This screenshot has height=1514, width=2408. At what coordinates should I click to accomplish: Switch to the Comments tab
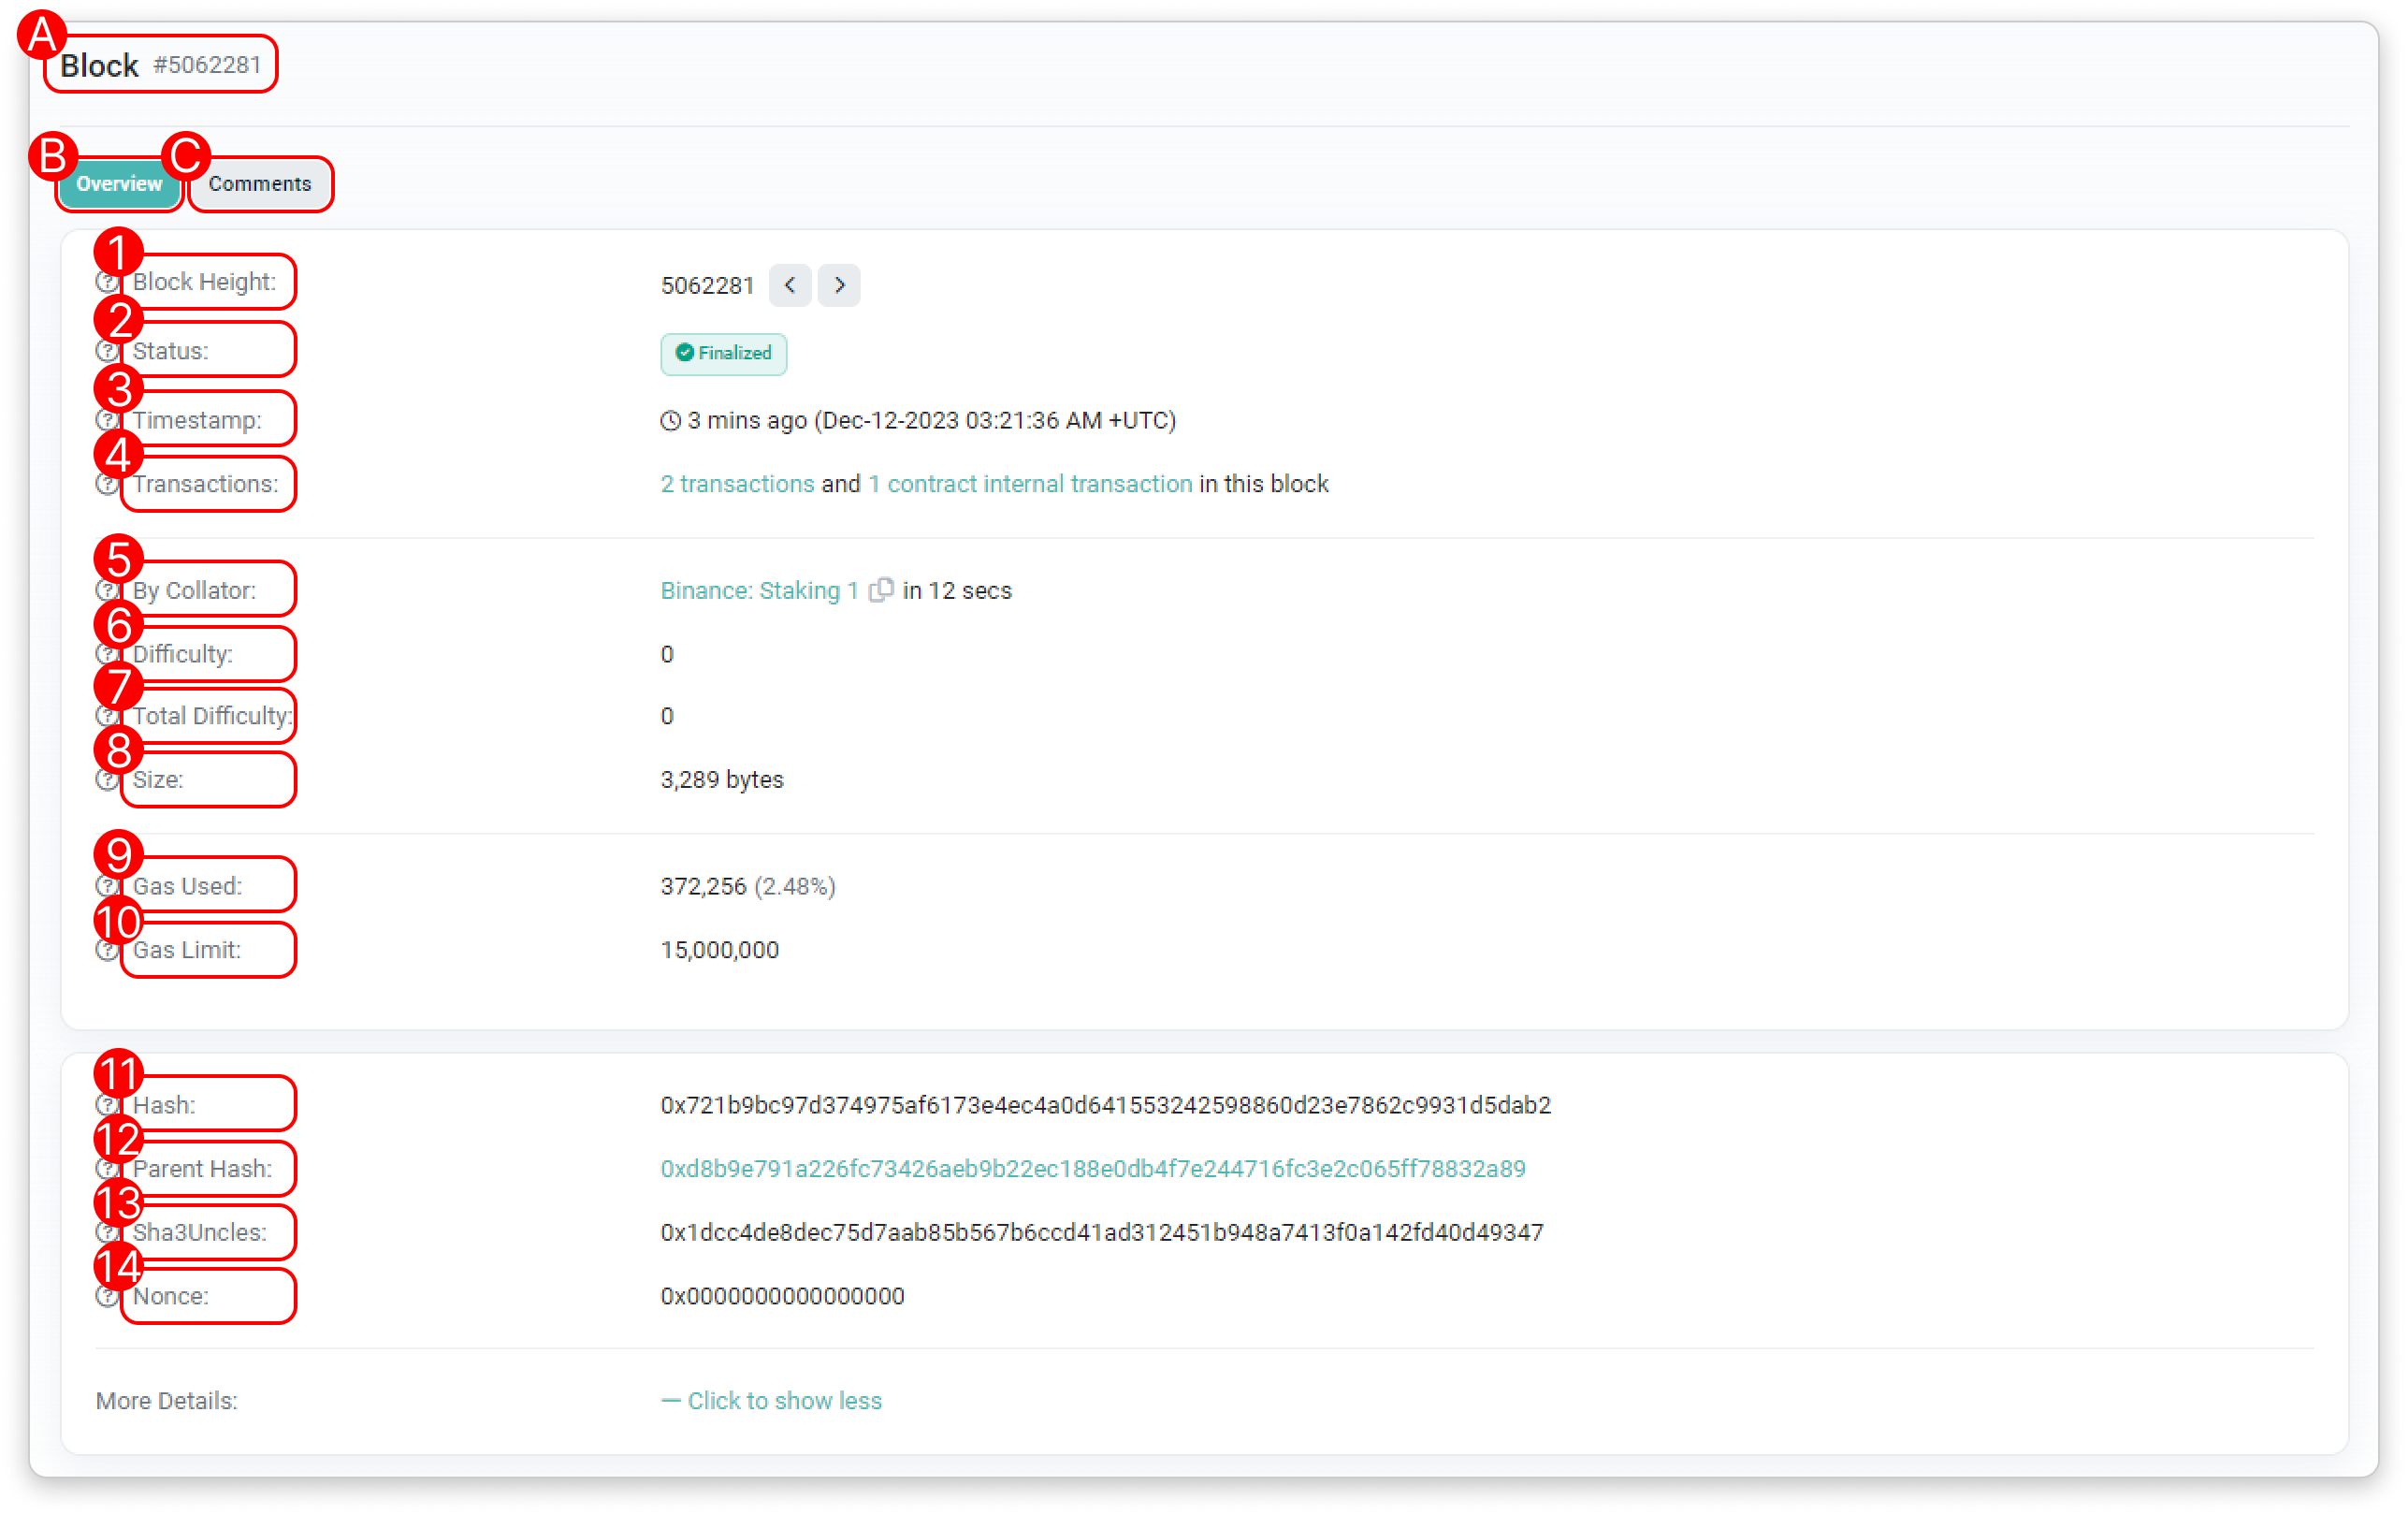tap(260, 184)
